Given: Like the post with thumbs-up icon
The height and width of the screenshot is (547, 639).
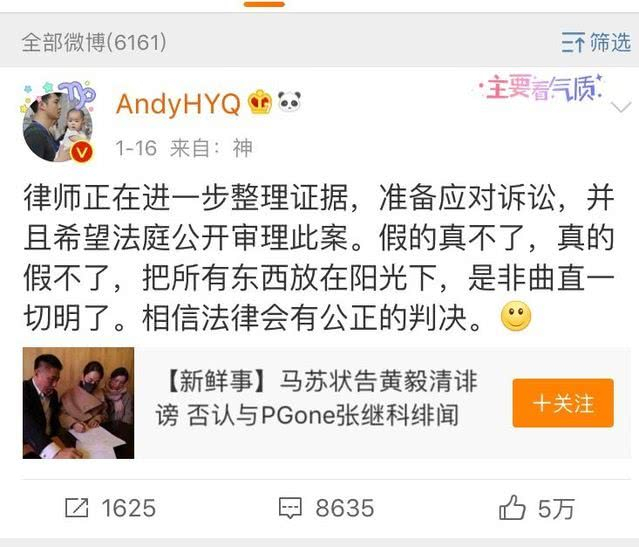Looking at the screenshot, I should (512, 507).
